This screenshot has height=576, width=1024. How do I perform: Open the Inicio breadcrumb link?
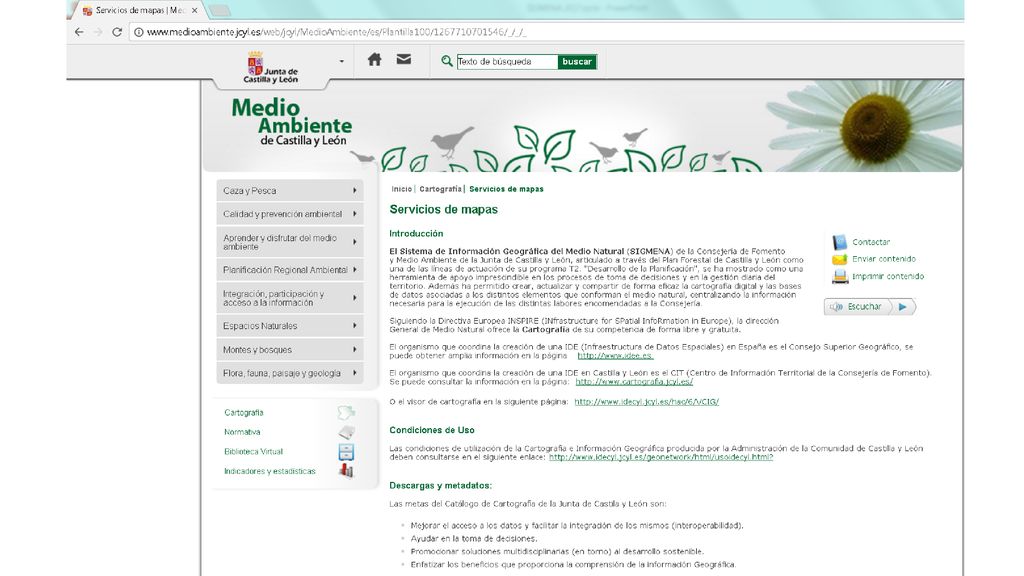point(402,189)
